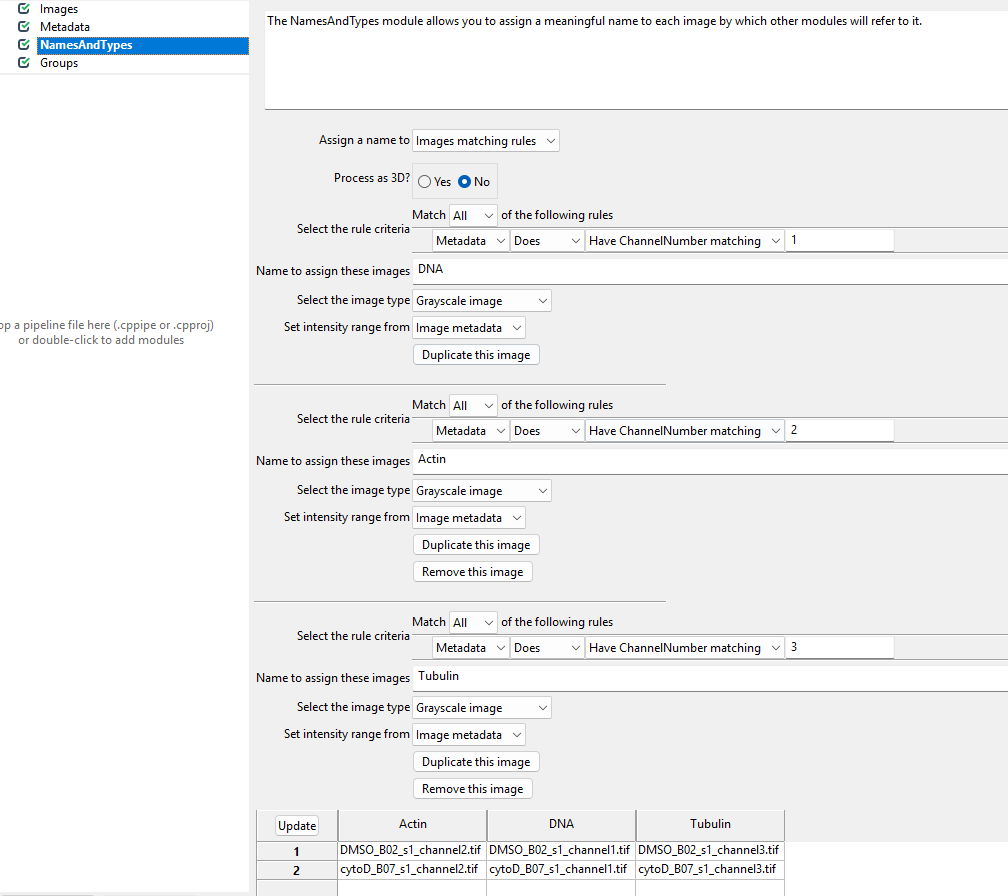1008x896 pixels.
Task: Select the Groups module in the sidebar
Action: click(58, 63)
